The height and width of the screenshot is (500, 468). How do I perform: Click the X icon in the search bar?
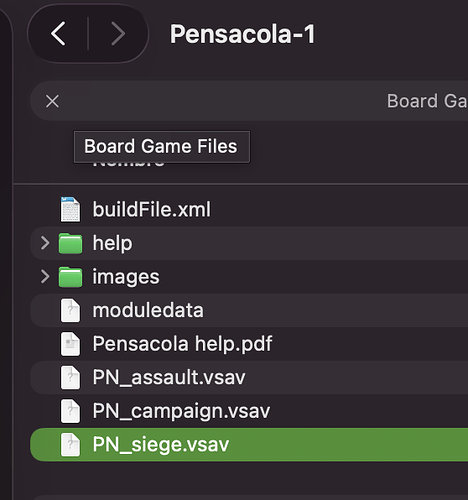pos(52,101)
